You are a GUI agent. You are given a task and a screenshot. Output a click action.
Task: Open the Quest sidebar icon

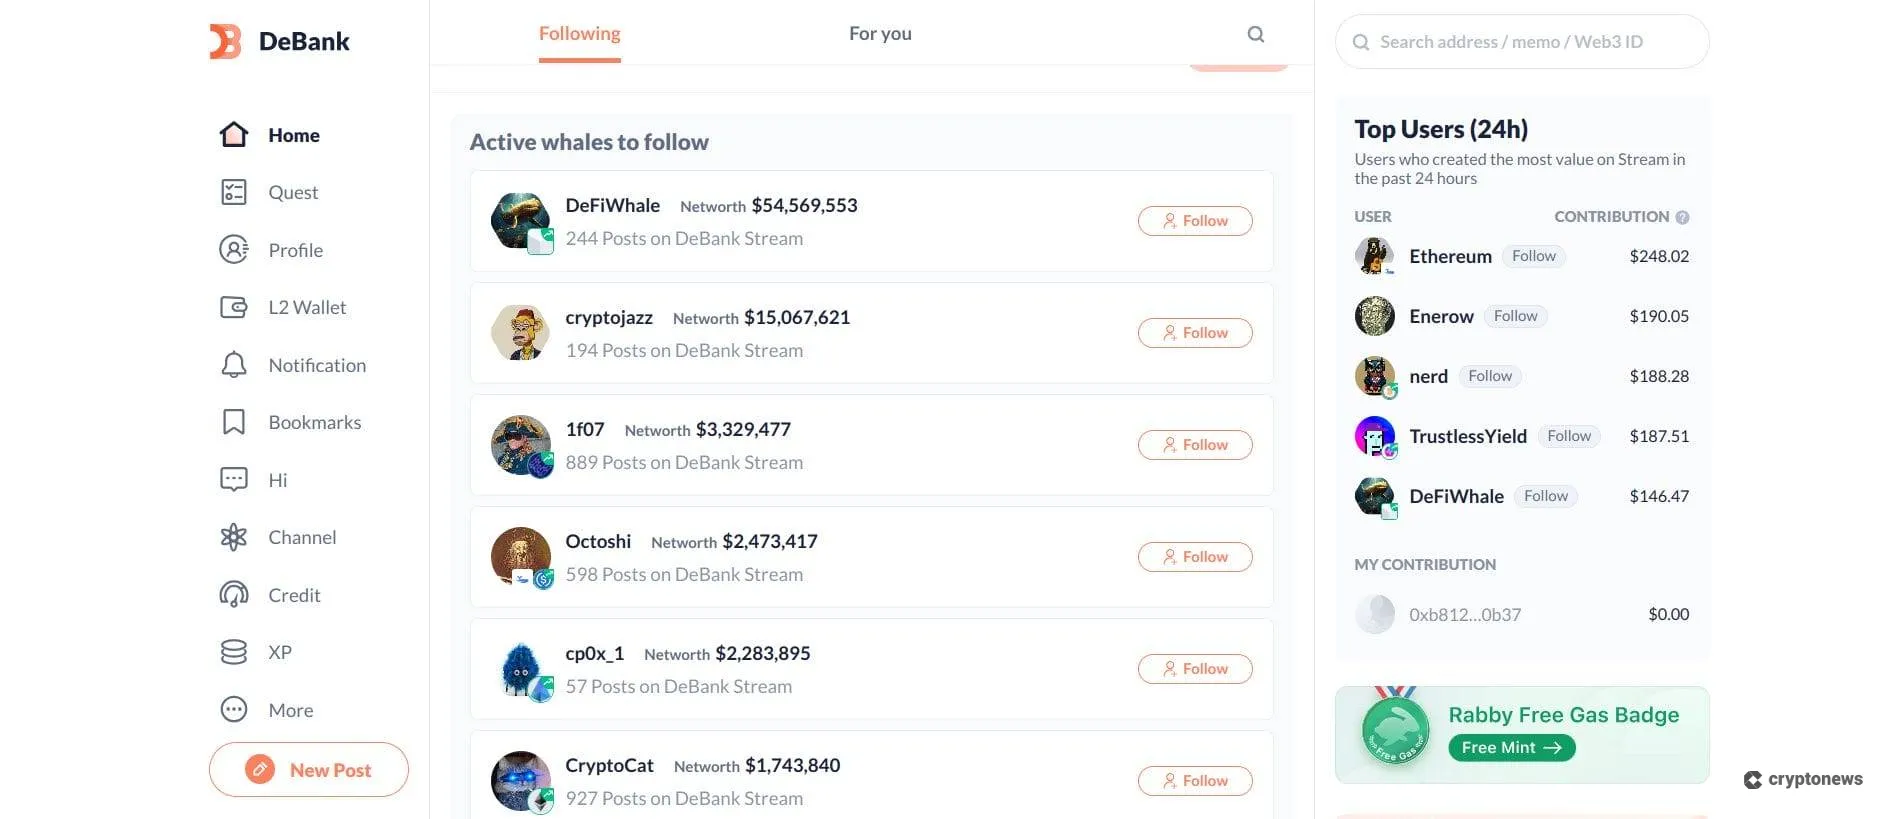233,192
